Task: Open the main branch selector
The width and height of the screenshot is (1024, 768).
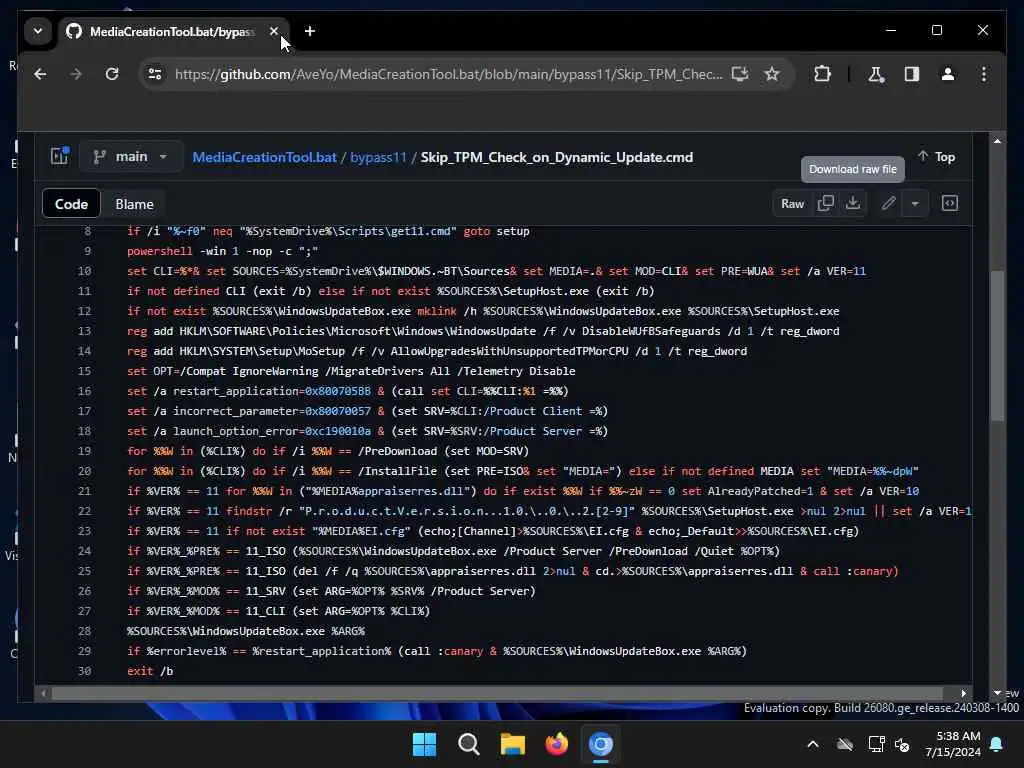Action: [x=131, y=157]
